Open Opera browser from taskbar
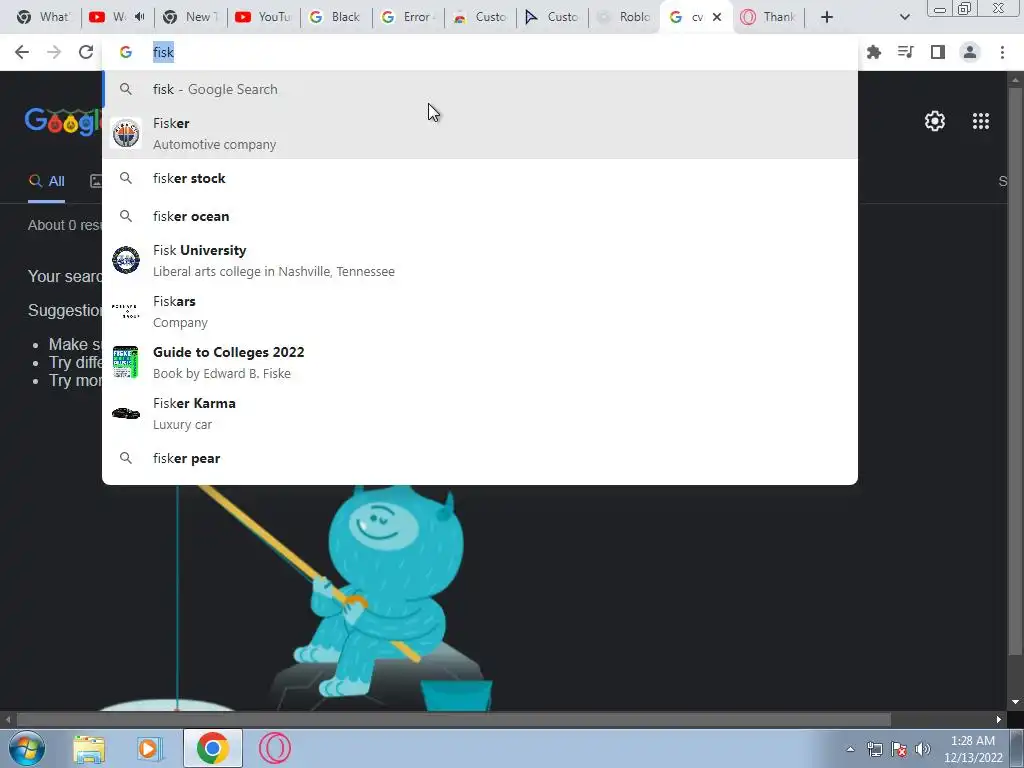 274,748
